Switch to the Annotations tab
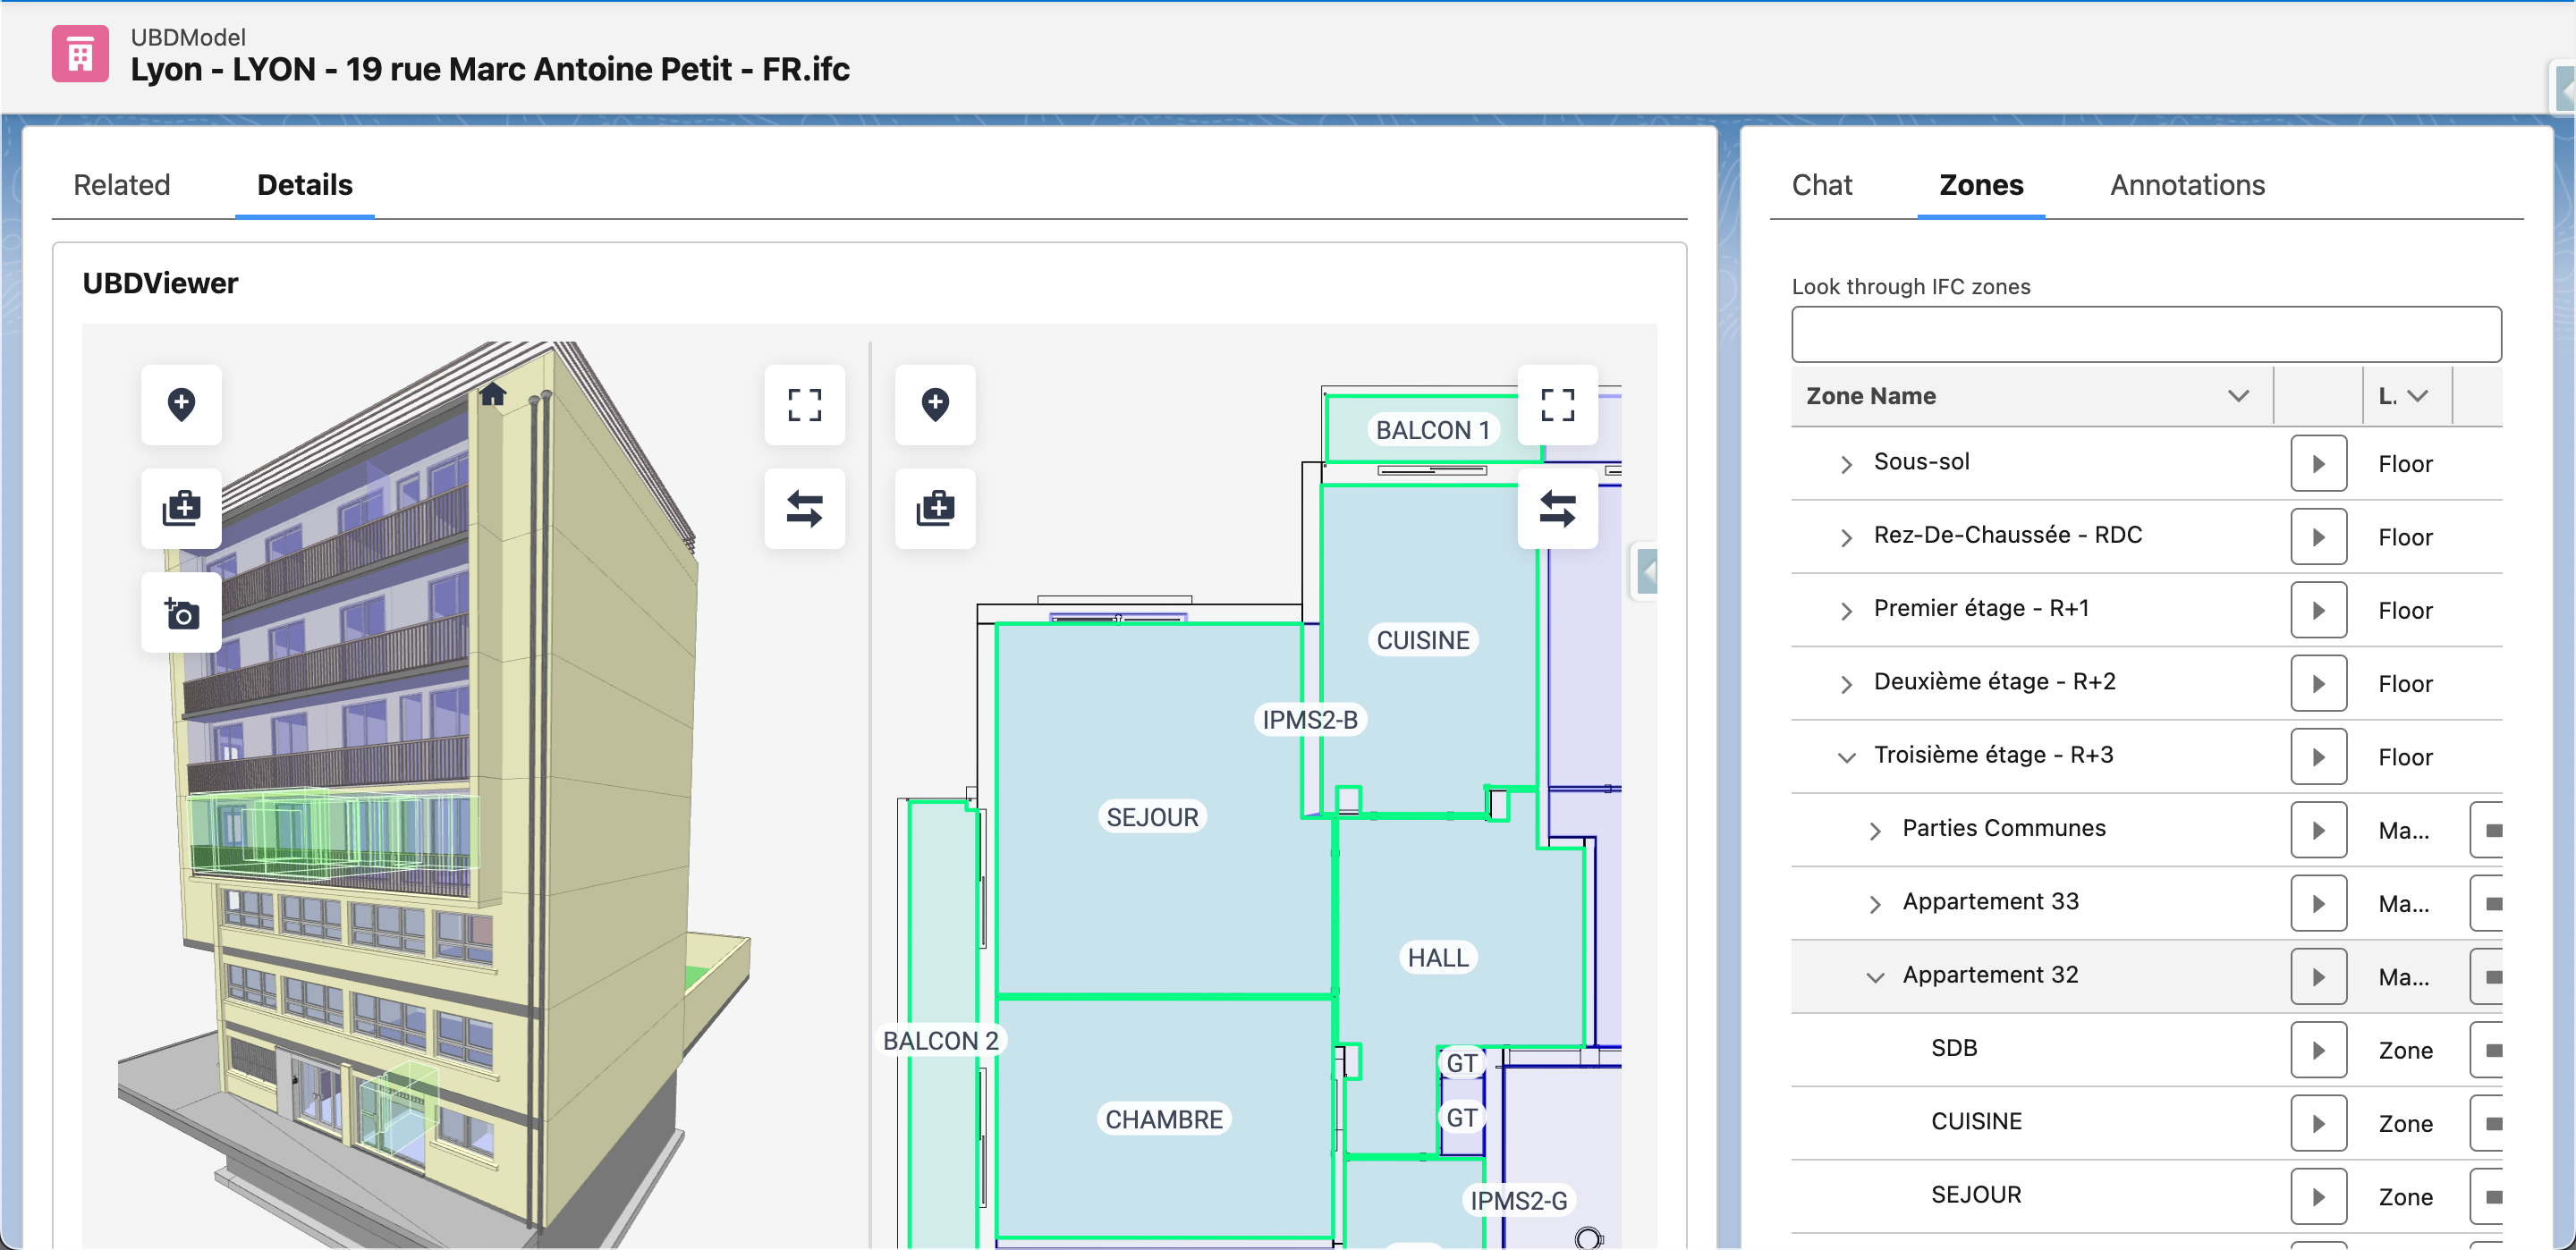Image resolution: width=2576 pixels, height=1250 pixels. (x=2186, y=185)
